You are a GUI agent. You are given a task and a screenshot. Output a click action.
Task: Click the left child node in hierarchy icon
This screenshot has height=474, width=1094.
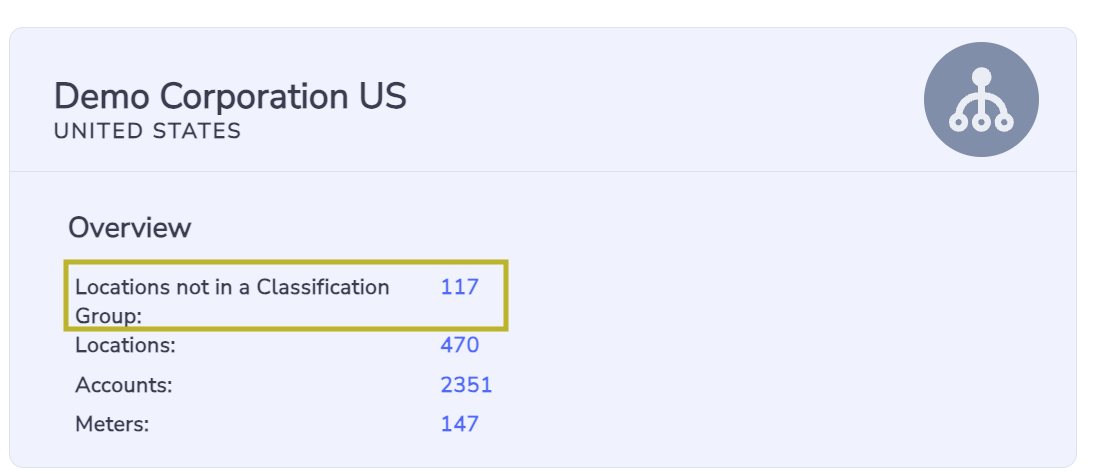click(959, 123)
